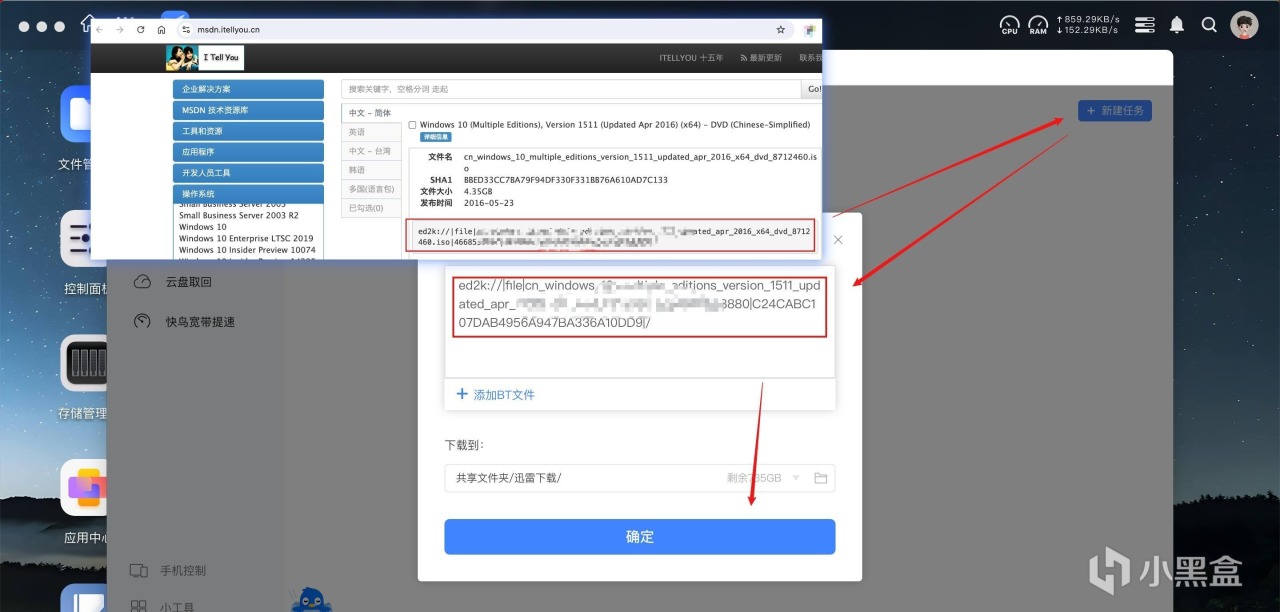The width and height of the screenshot is (1280, 612).
Task: Close the new task dialog with X
Action: 838,240
